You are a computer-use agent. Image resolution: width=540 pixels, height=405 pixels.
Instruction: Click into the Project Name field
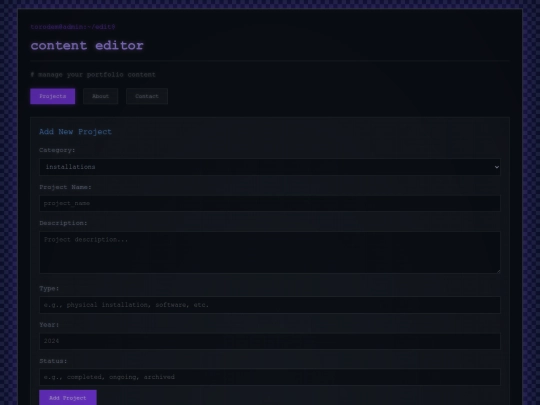click(270, 204)
